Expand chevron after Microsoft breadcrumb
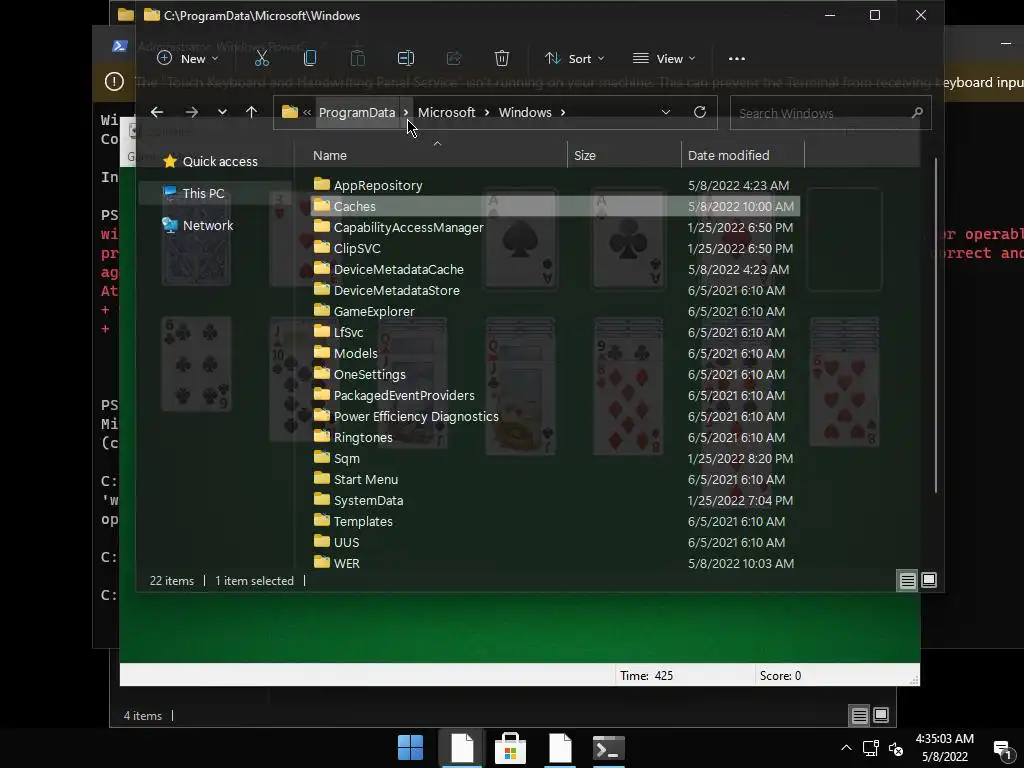Screen dimensions: 1024x768 click(487, 112)
